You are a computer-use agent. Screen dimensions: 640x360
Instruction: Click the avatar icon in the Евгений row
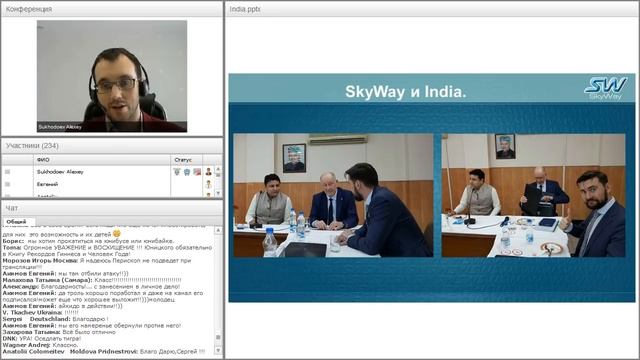209,184
